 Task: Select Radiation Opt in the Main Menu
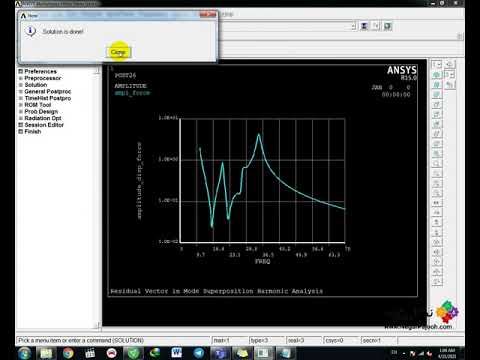(43, 118)
